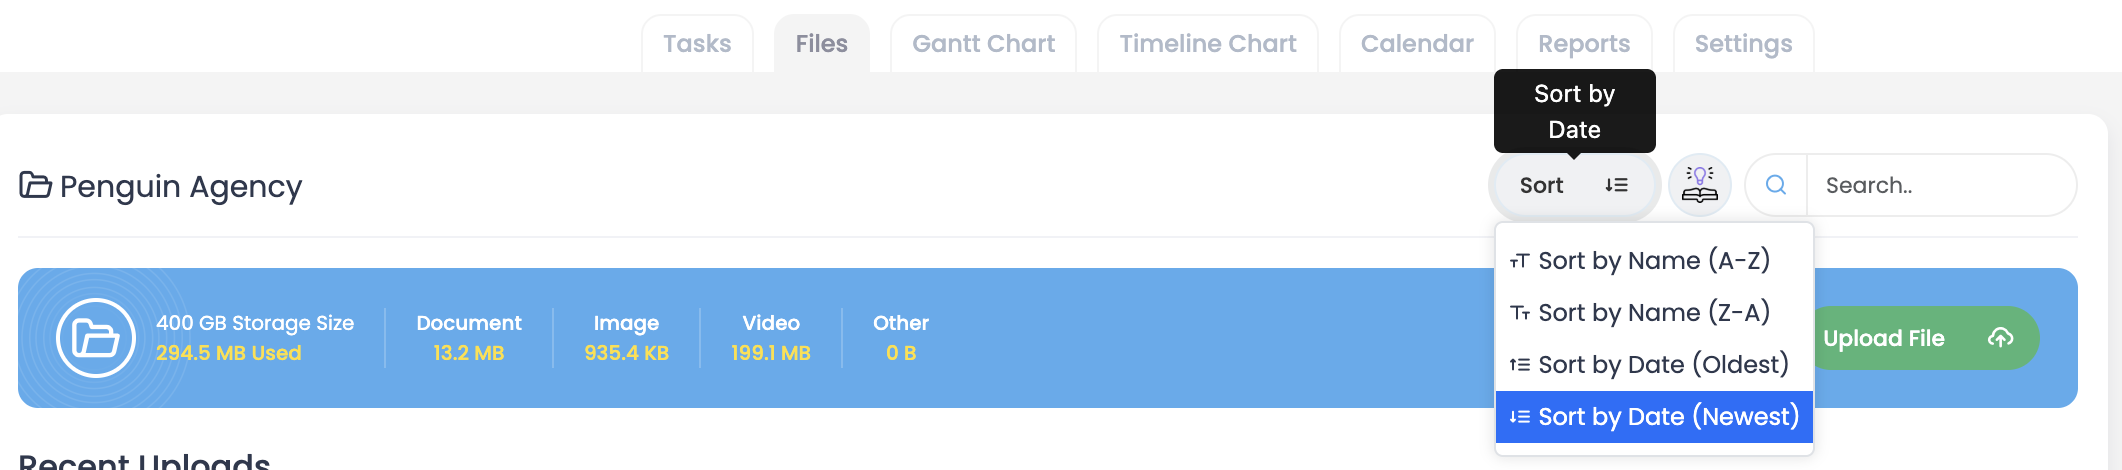
Task: Open the Timeline Chart tab
Action: [1207, 44]
